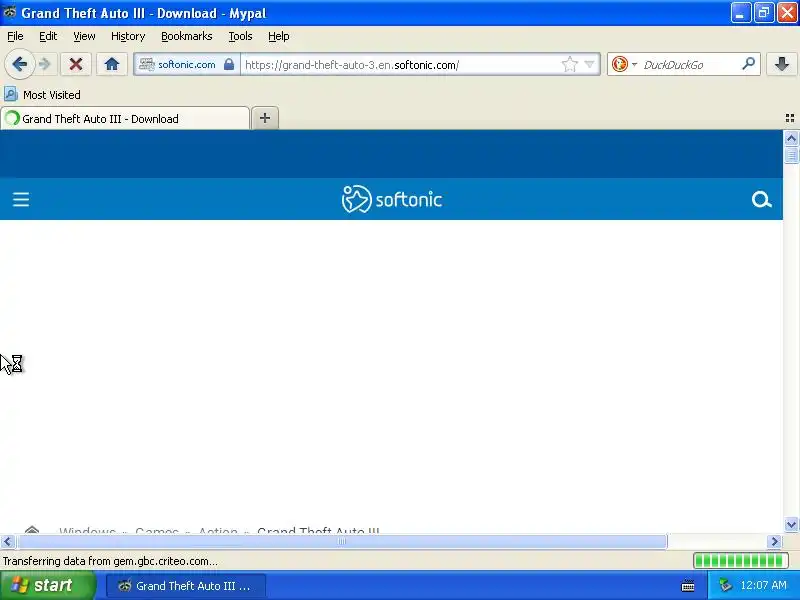
Task: Open a new tab with plus button
Action: tap(265, 118)
